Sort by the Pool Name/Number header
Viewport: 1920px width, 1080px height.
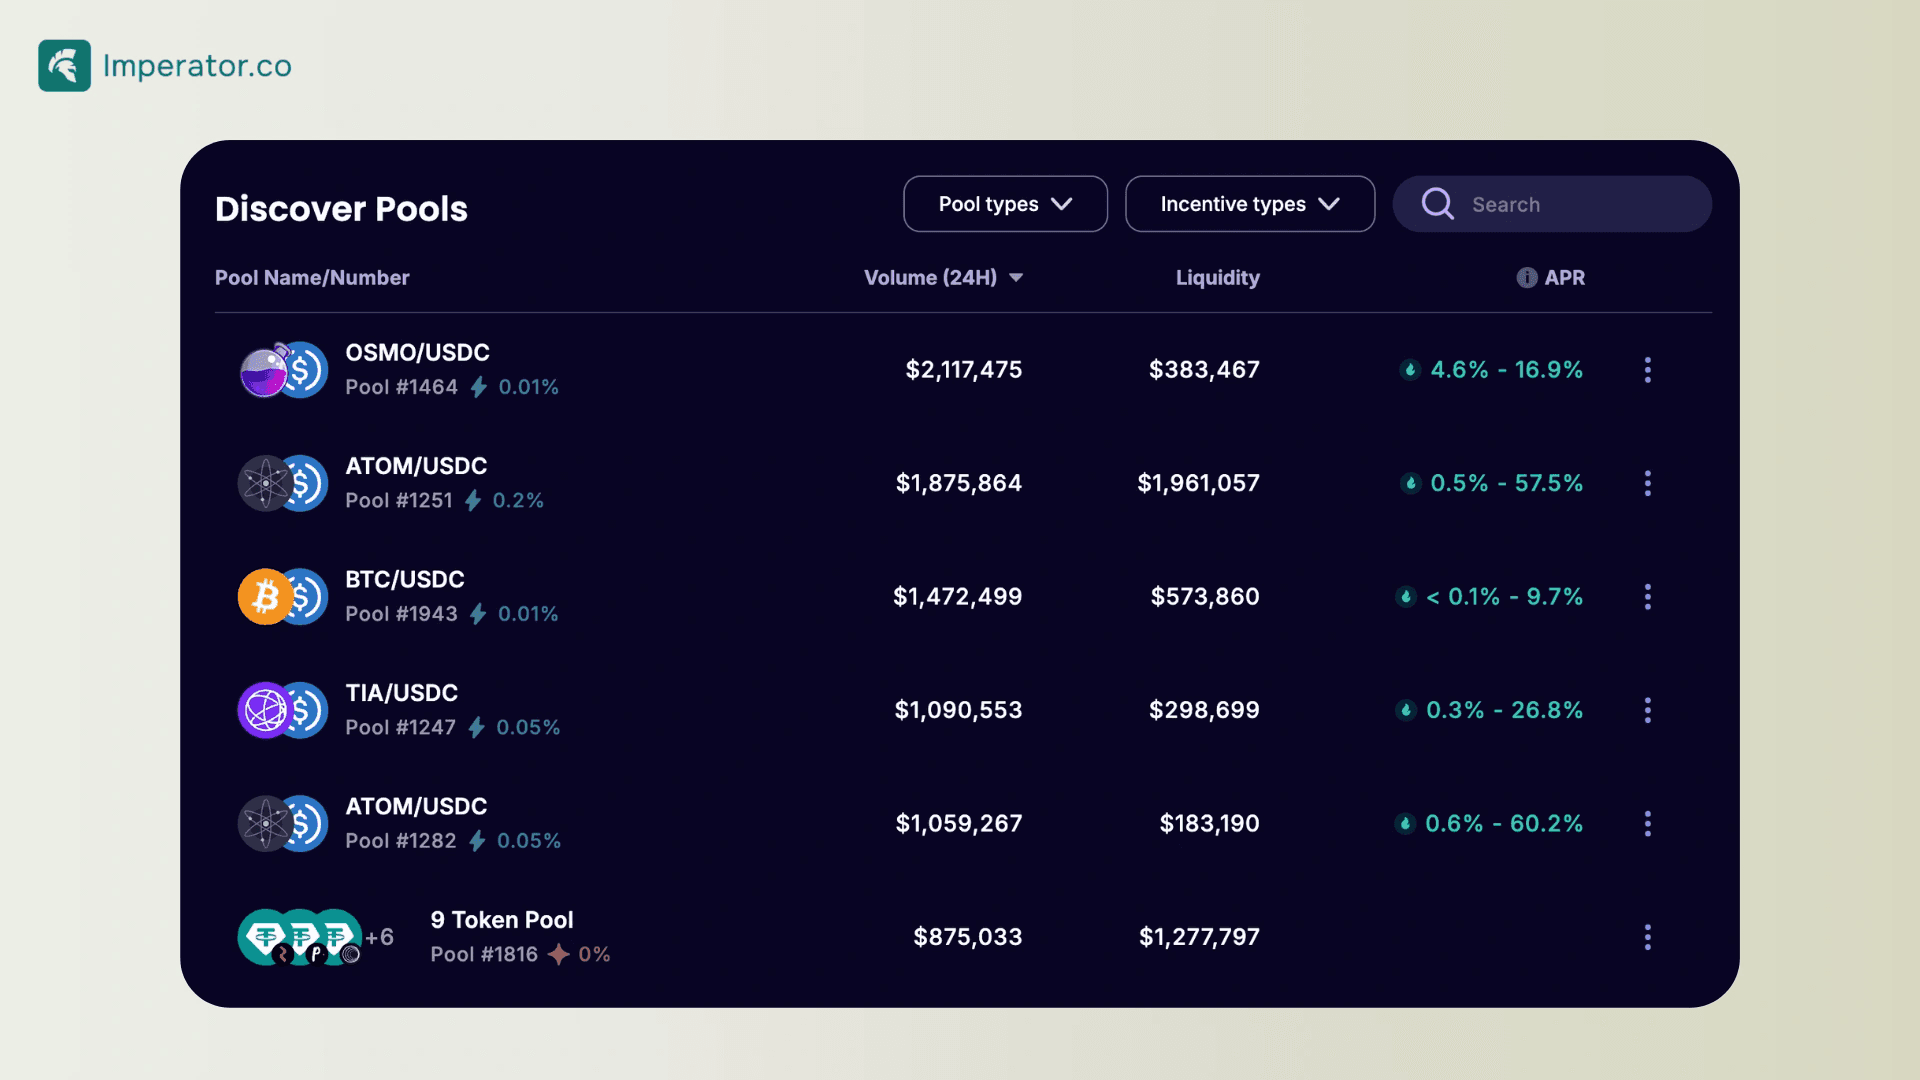click(x=312, y=278)
